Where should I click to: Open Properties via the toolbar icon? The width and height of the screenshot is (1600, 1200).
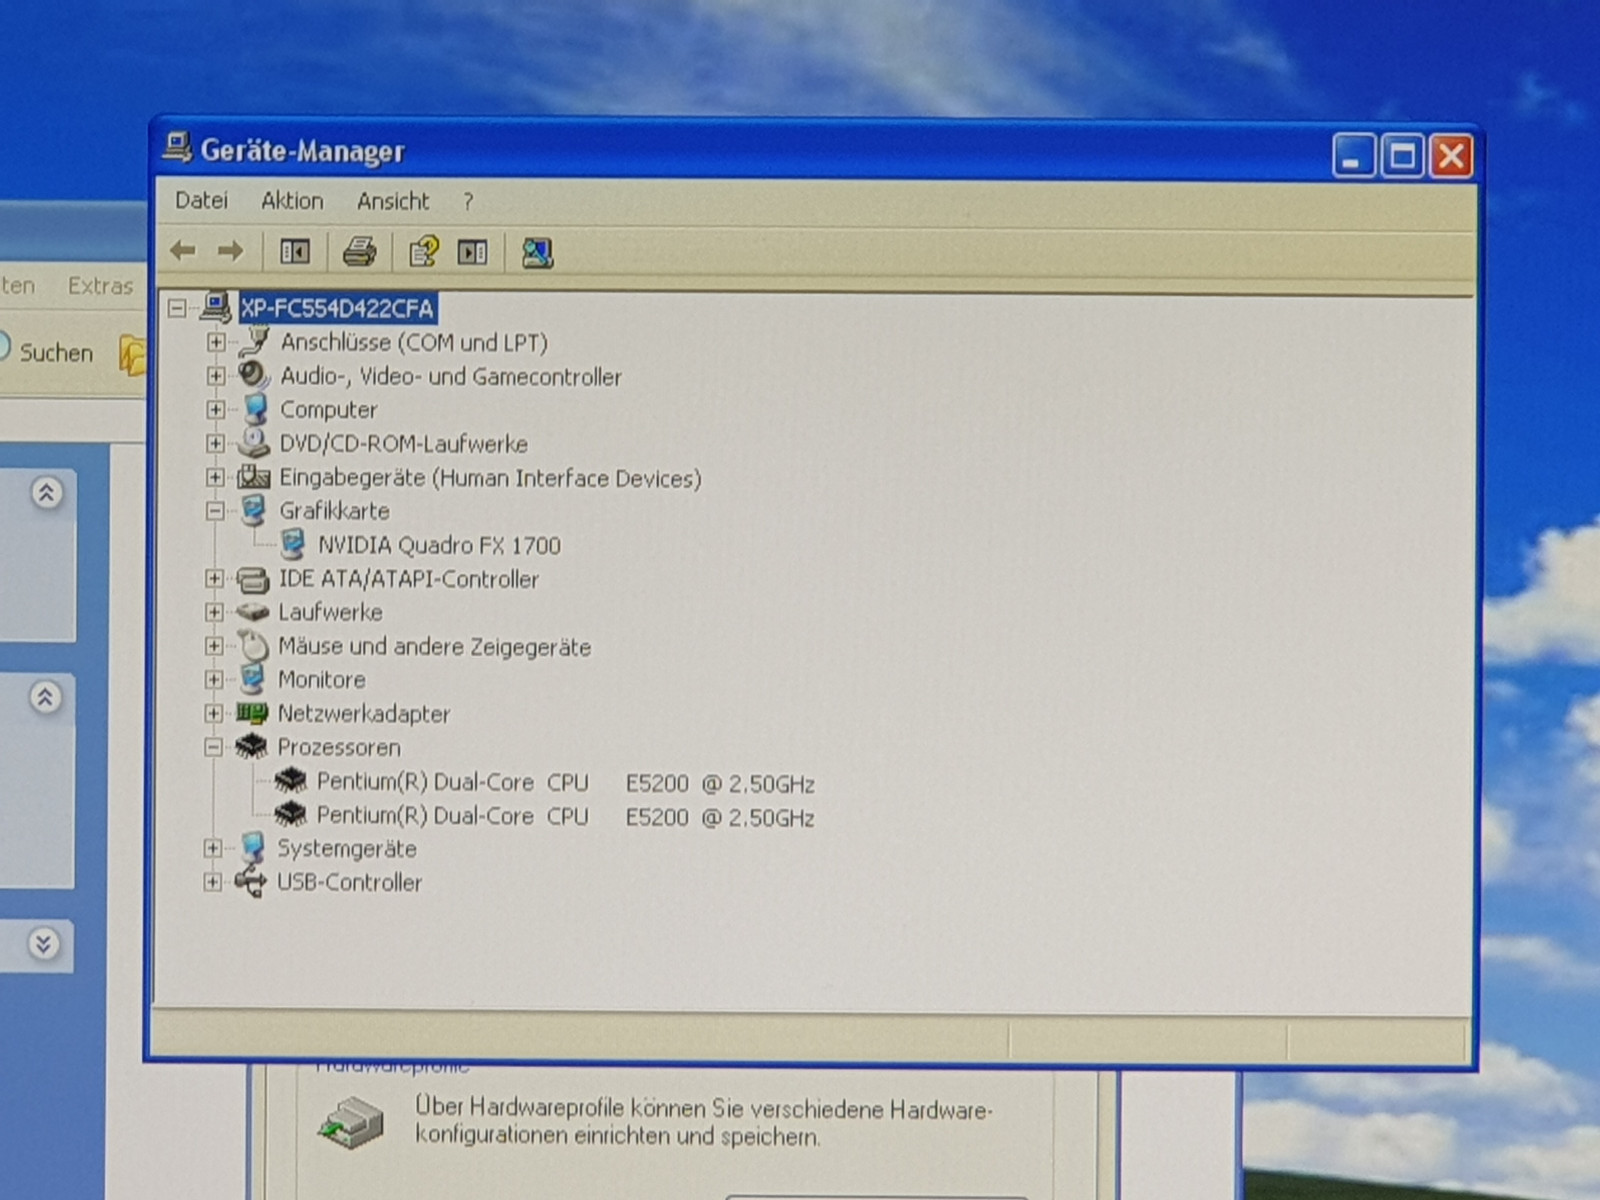423,252
